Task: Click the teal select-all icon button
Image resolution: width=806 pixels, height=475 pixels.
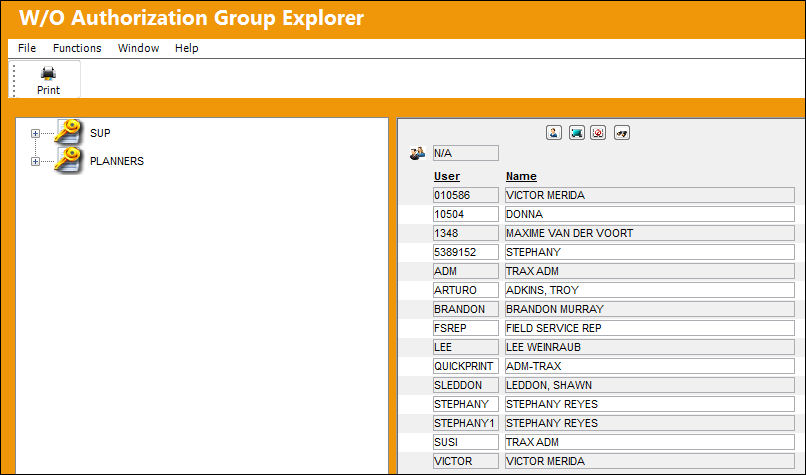Action: click(577, 133)
